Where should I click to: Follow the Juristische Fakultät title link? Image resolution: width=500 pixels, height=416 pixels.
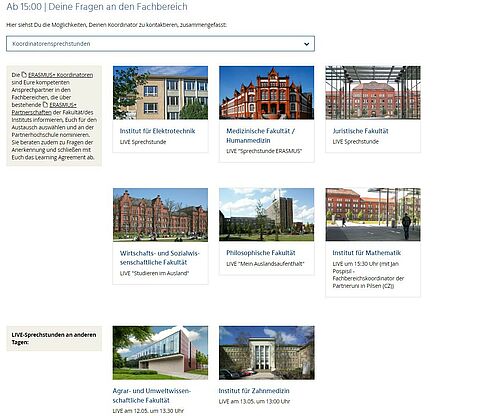(360, 131)
